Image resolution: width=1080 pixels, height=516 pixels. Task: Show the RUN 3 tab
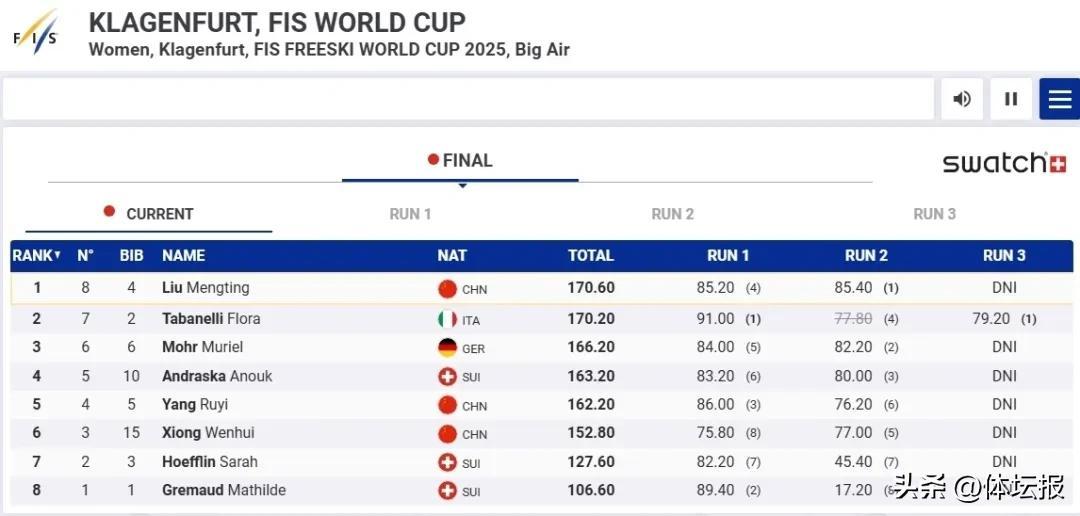[934, 214]
